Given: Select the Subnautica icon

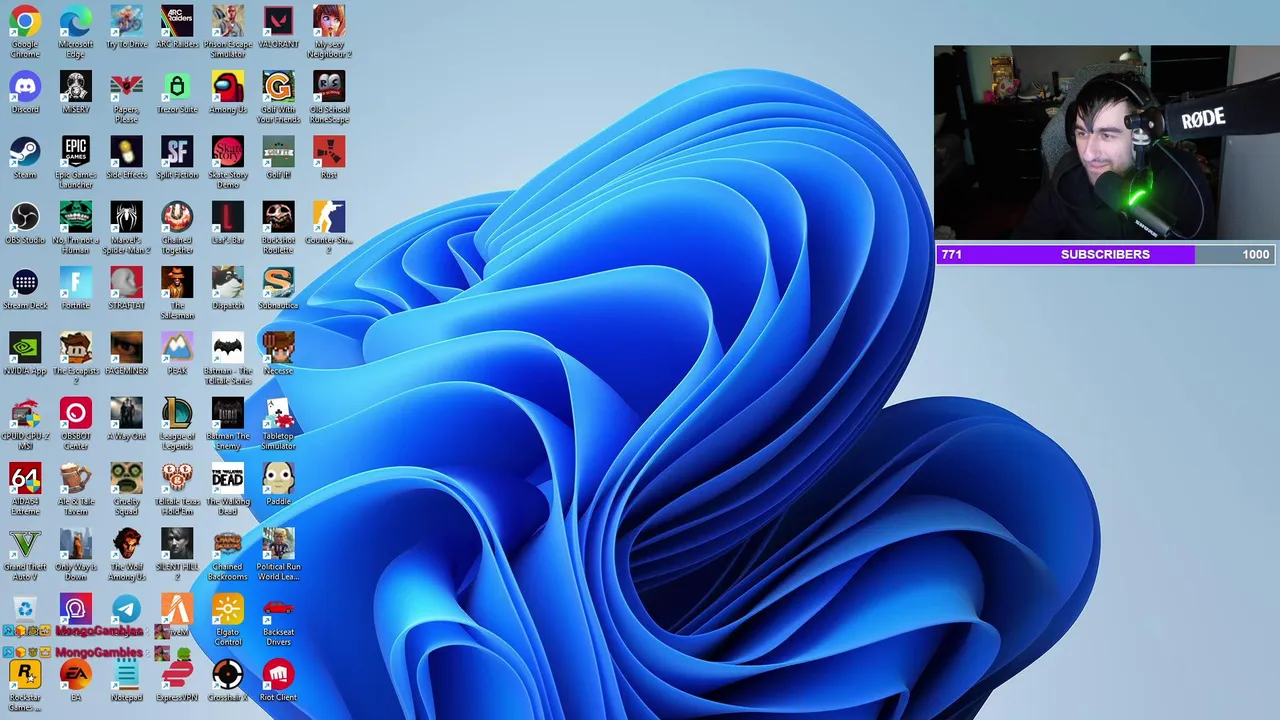Looking at the screenshot, I should click(278, 283).
